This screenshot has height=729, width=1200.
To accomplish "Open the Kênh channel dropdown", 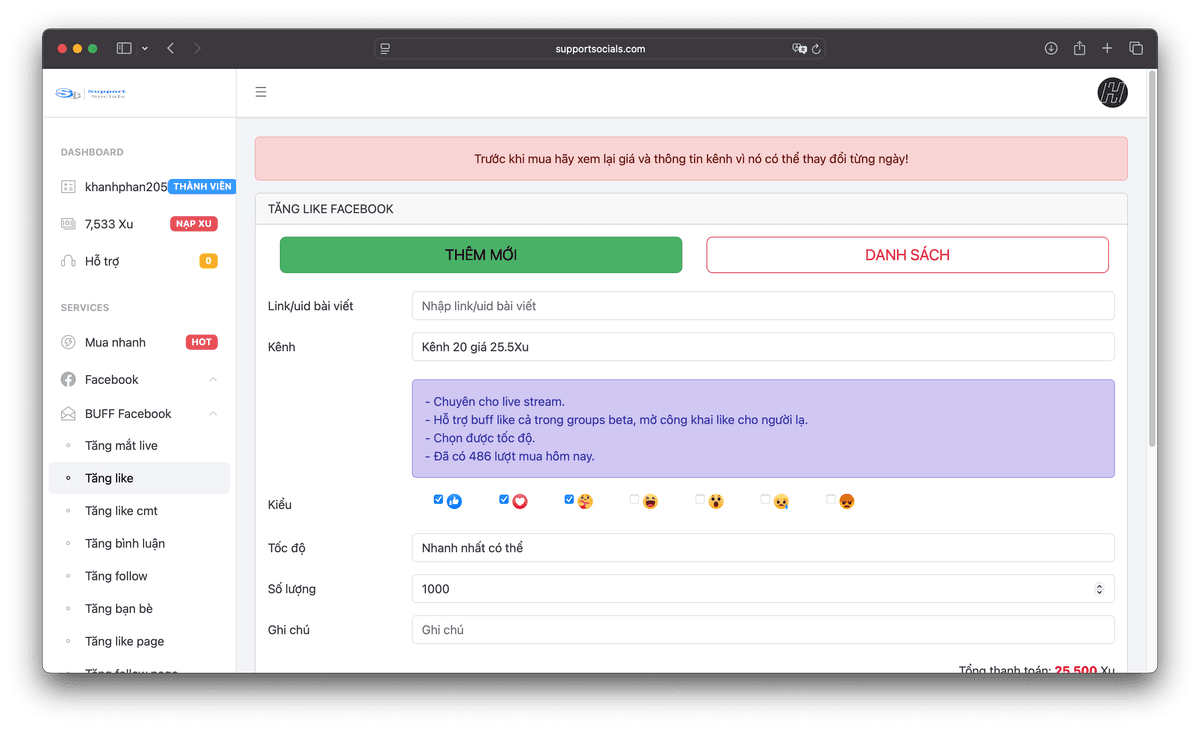I will point(762,347).
